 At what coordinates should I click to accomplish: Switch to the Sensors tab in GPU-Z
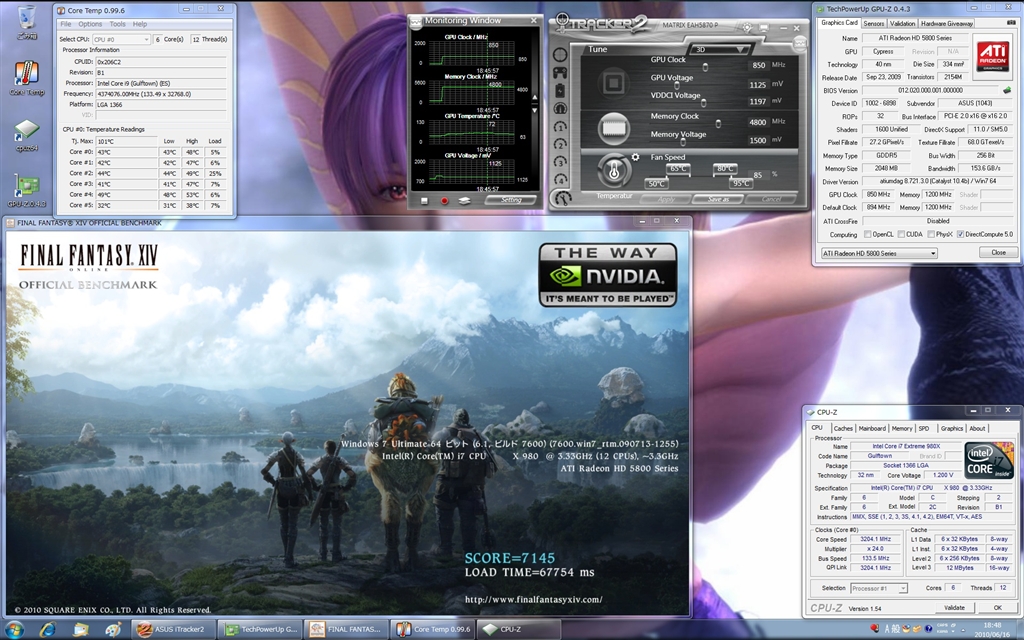pos(873,22)
